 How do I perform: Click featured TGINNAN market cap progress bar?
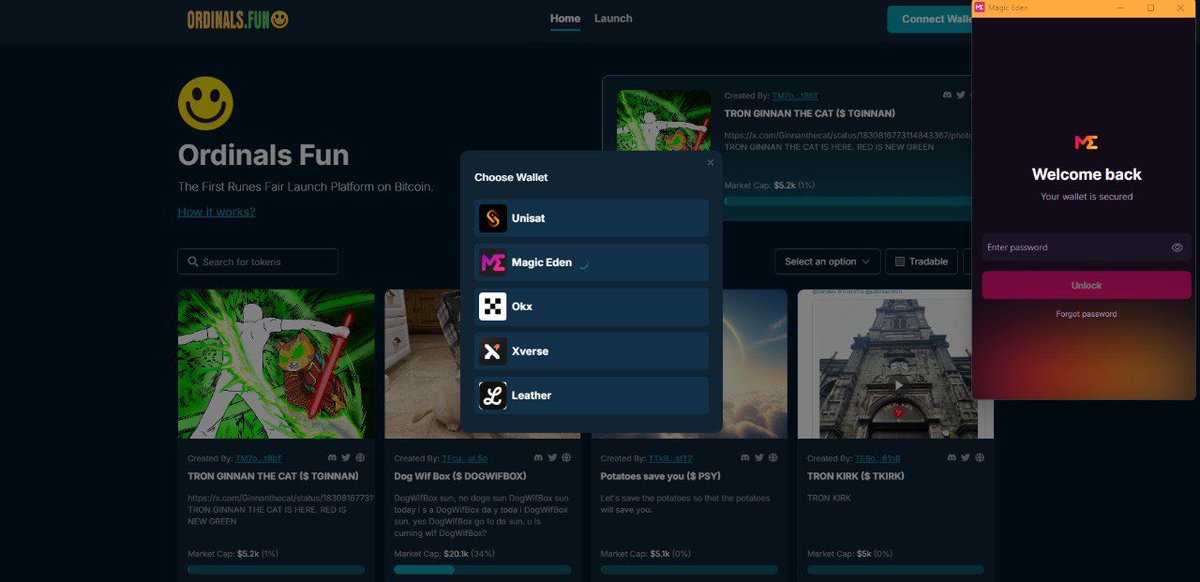[848, 201]
